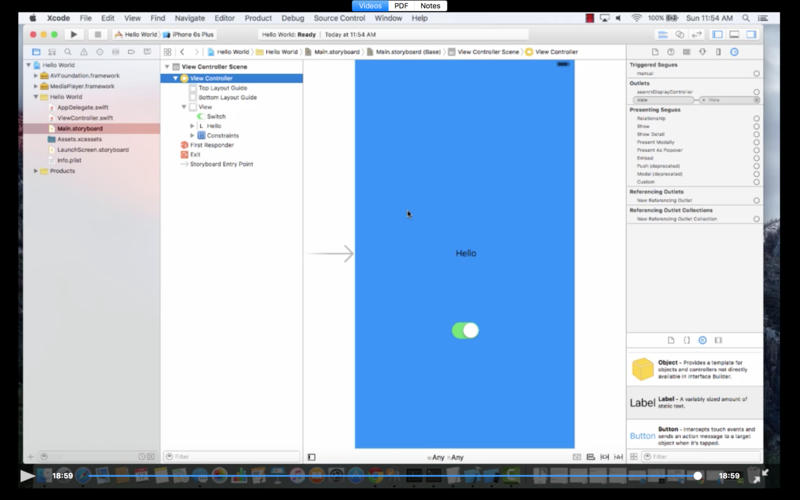Click the object library Filter field

click(701, 457)
